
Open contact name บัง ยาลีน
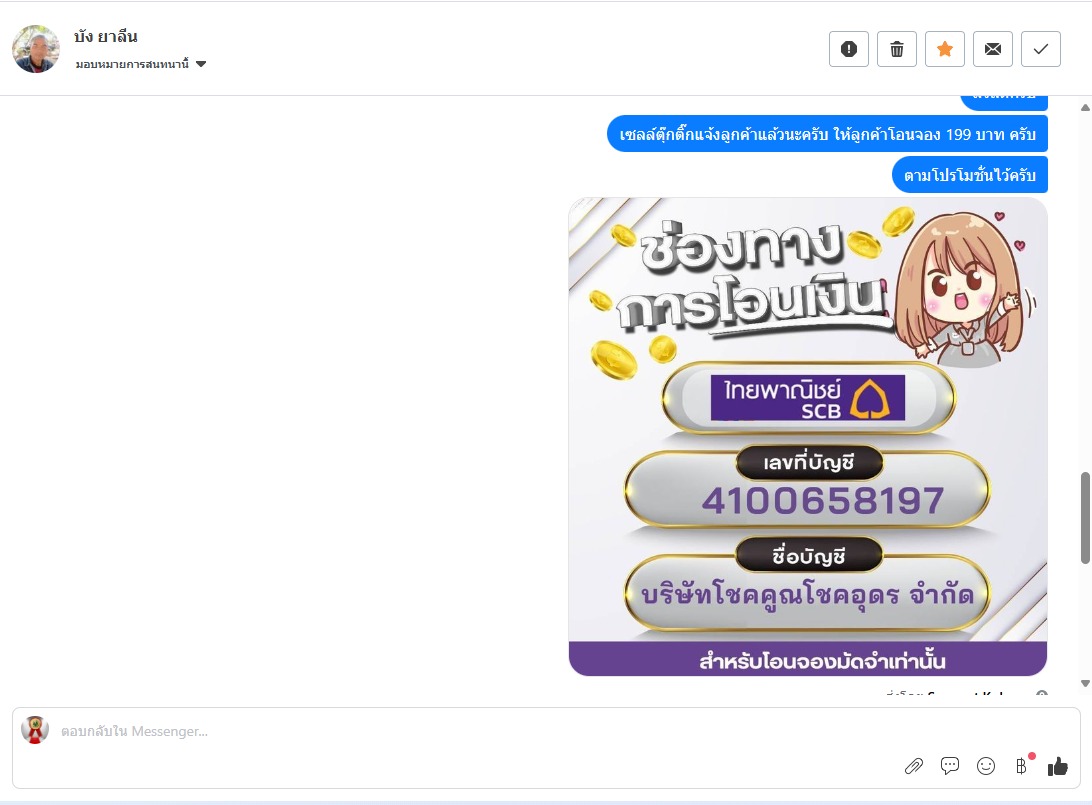coord(106,36)
